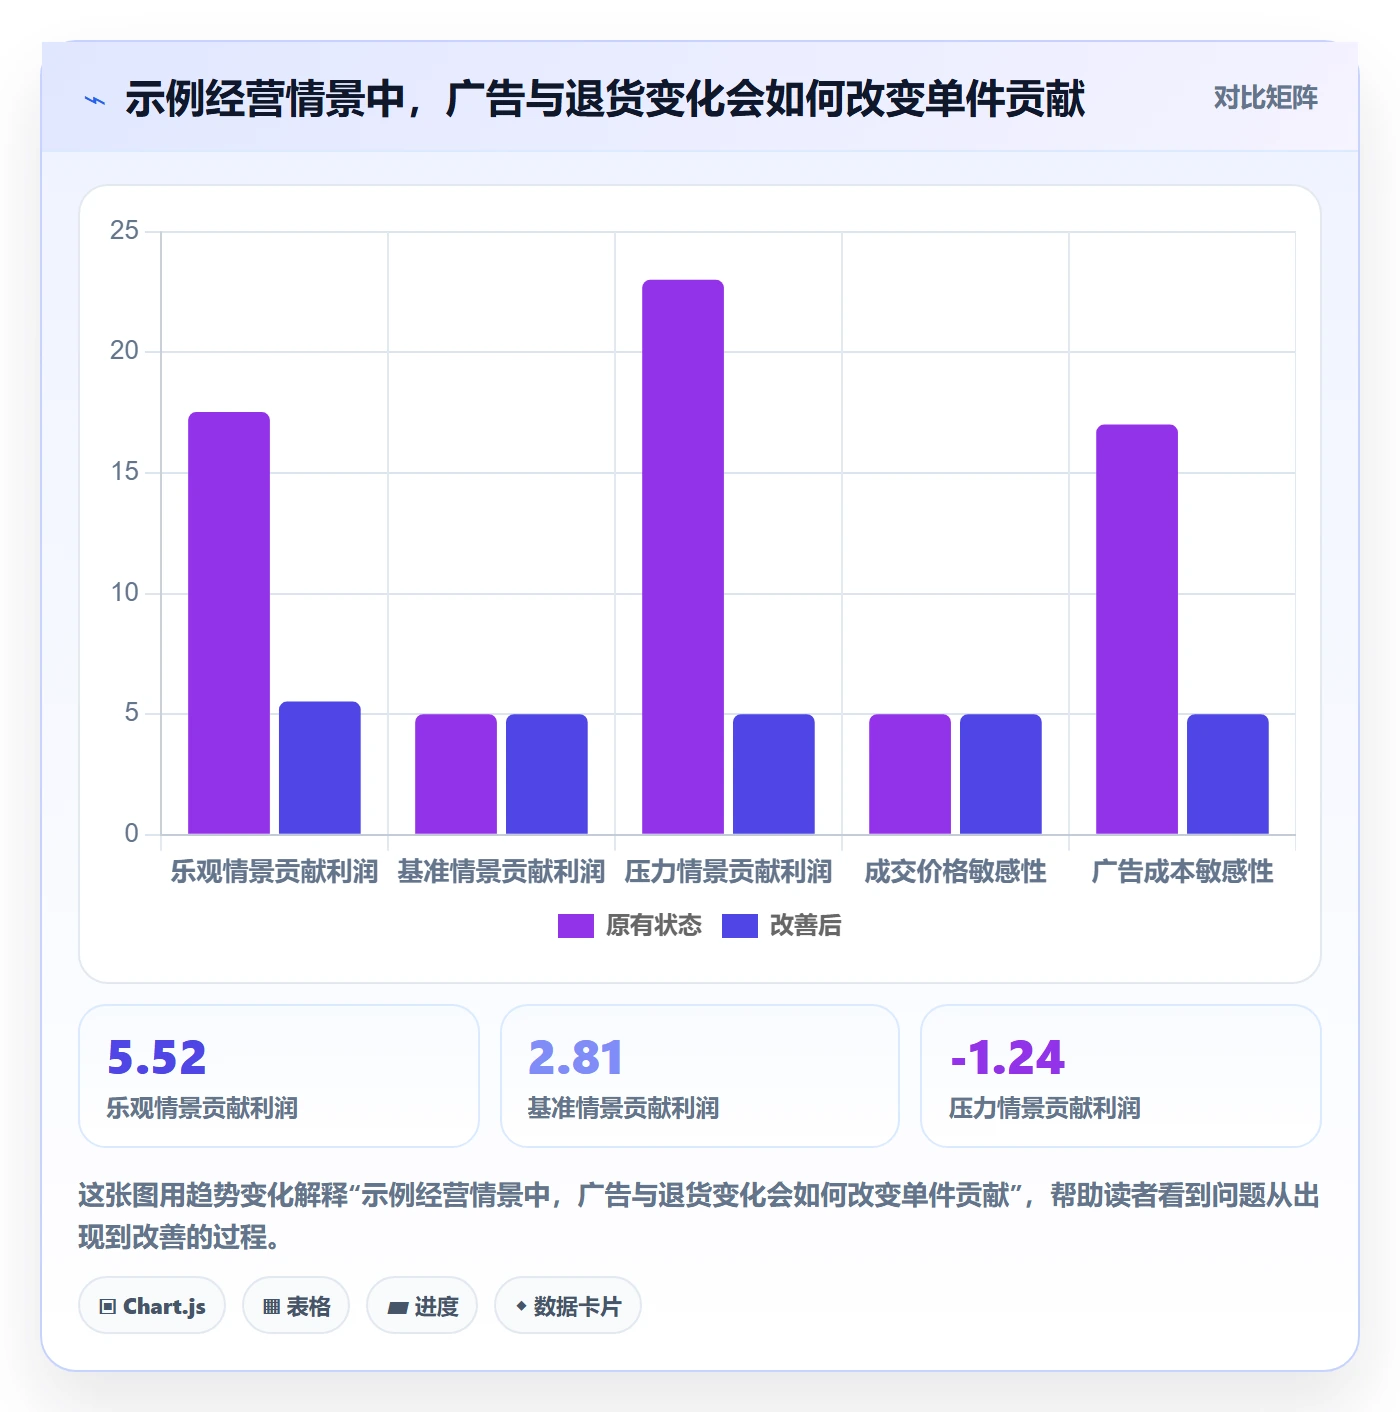Toggle the 改善后 blue legend swatch
The height and width of the screenshot is (1412, 1400).
739,926
